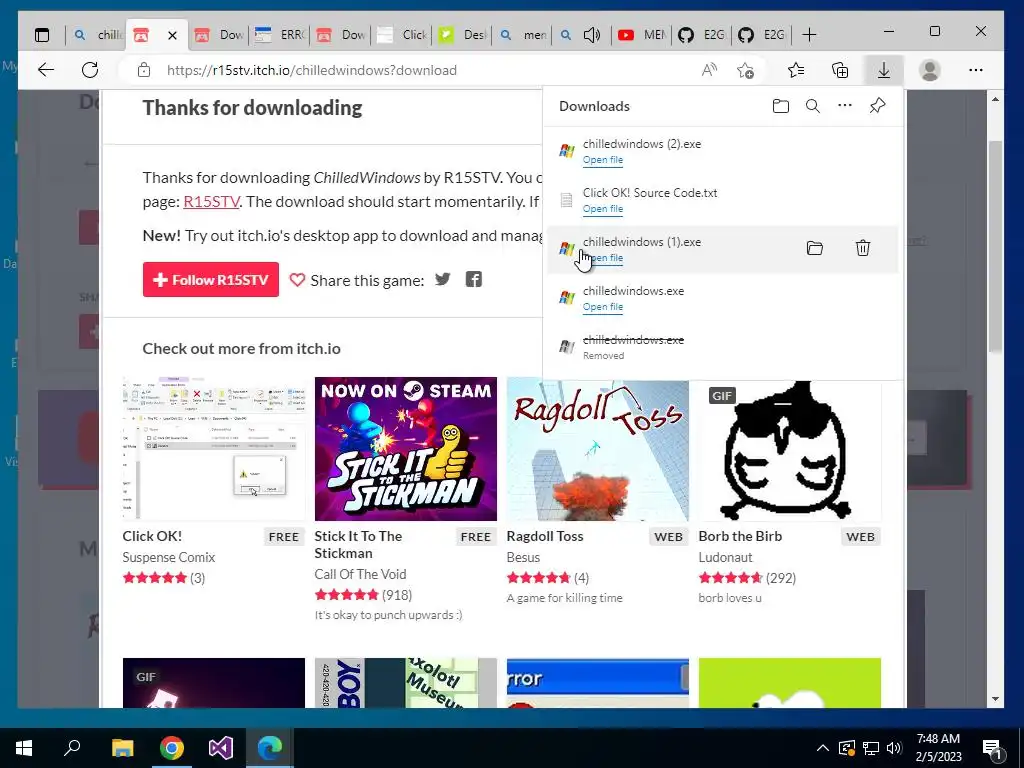Viewport: 1024px width, 768px height.
Task: Switch to the Click tab
Action: [x=402, y=35]
